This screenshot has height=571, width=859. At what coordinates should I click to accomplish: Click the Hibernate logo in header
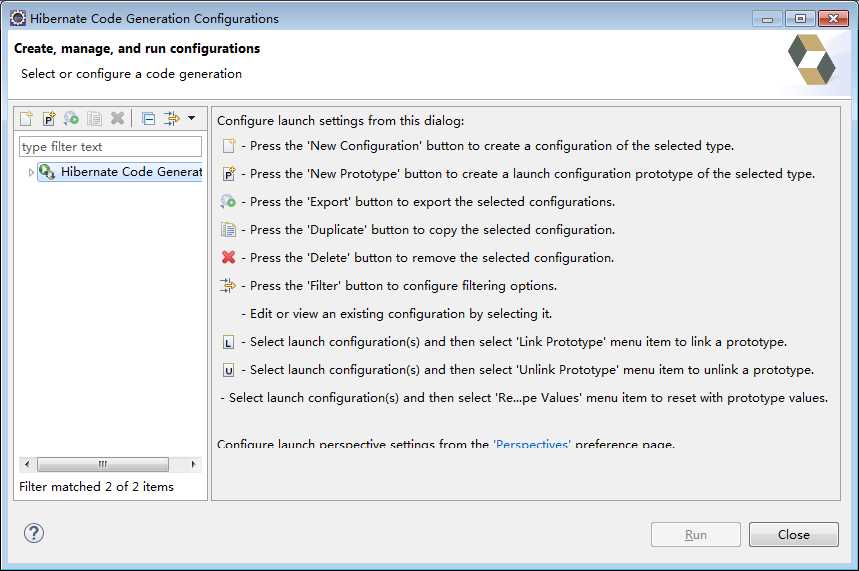coord(811,60)
